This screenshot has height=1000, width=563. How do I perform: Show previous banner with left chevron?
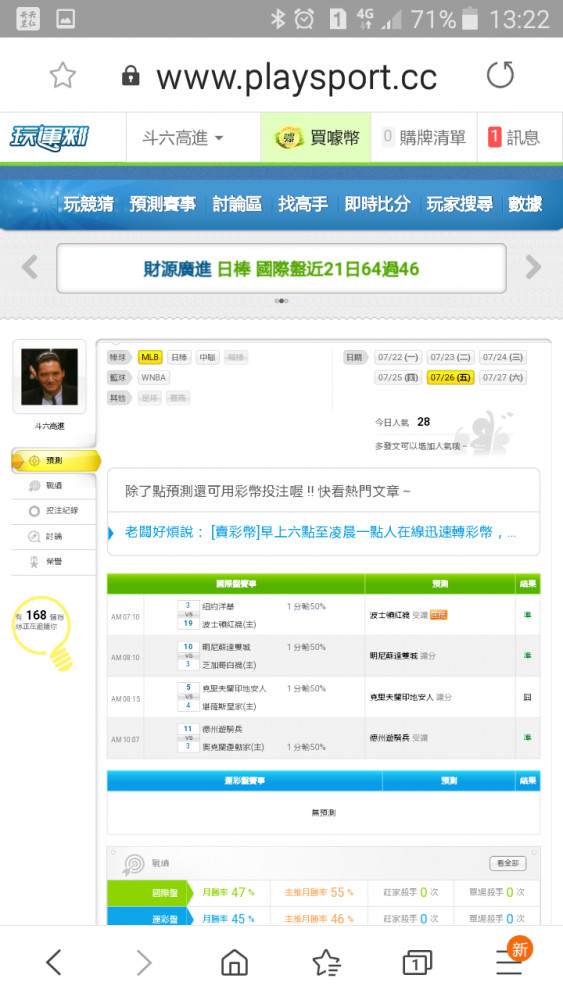click(x=30, y=267)
